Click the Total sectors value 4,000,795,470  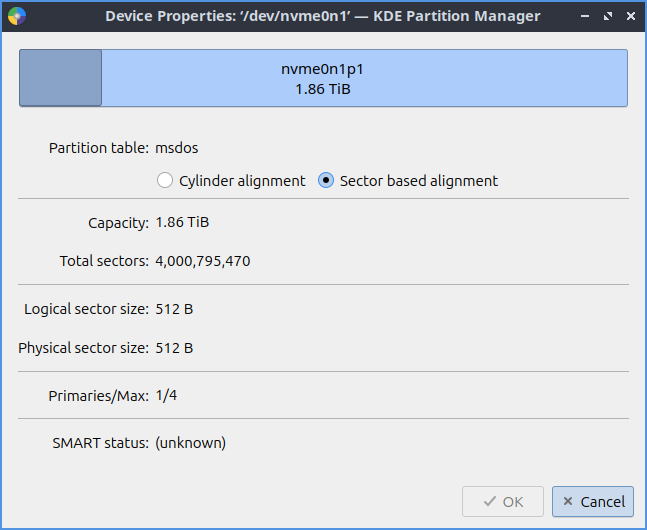pos(203,261)
